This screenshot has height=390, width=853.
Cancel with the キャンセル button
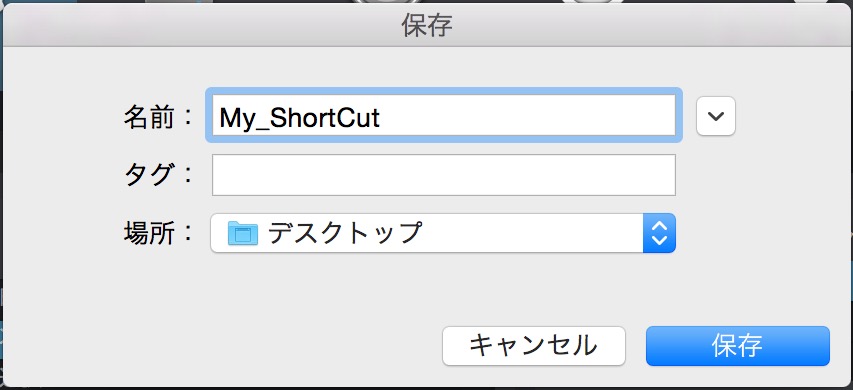[x=534, y=346]
